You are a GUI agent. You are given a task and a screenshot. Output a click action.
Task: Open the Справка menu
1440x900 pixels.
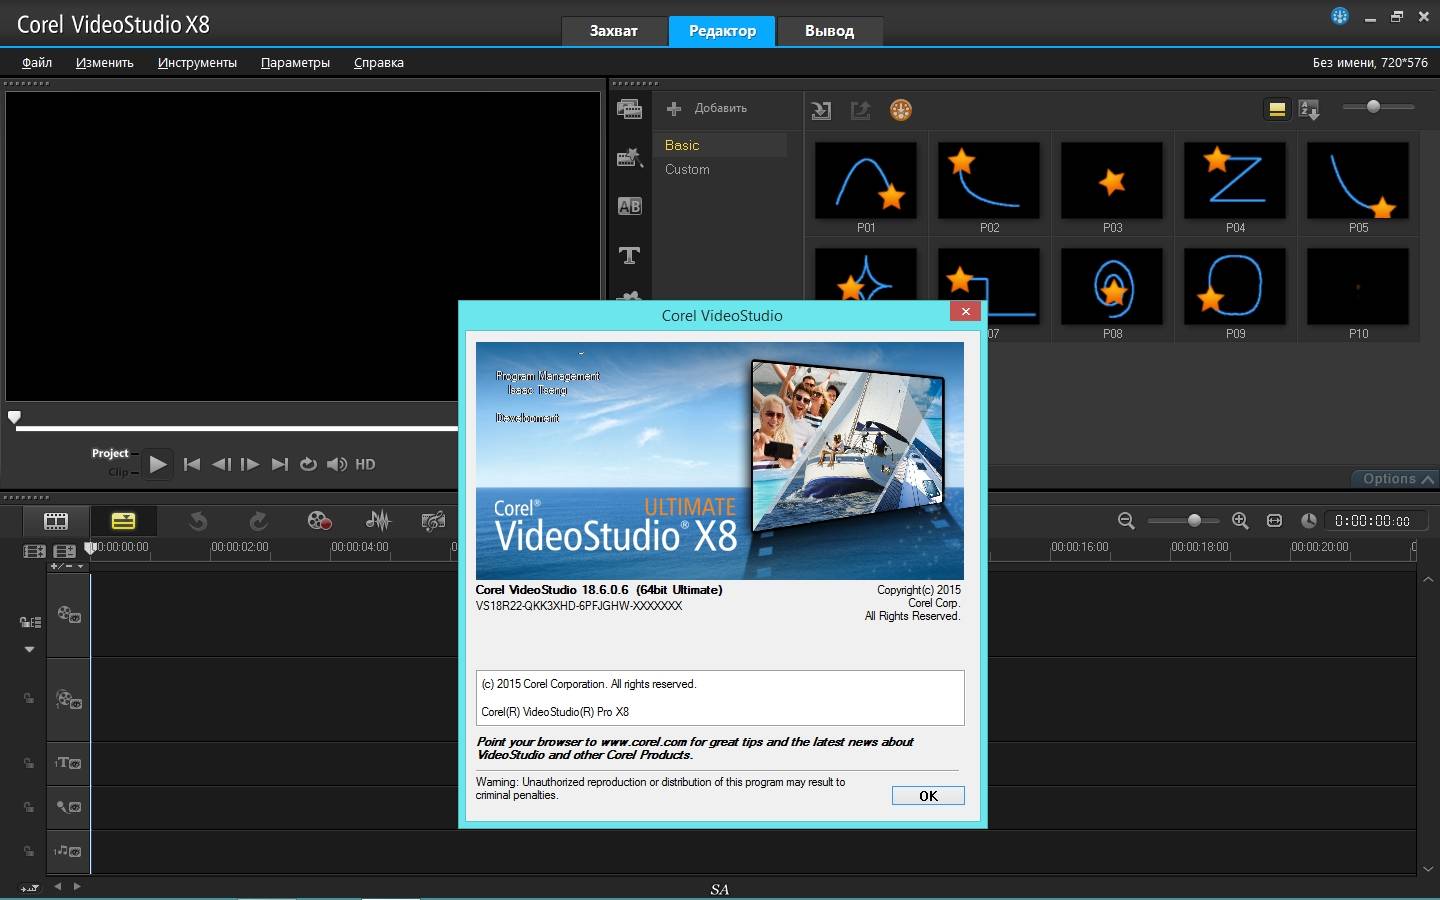click(x=379, y=62)
